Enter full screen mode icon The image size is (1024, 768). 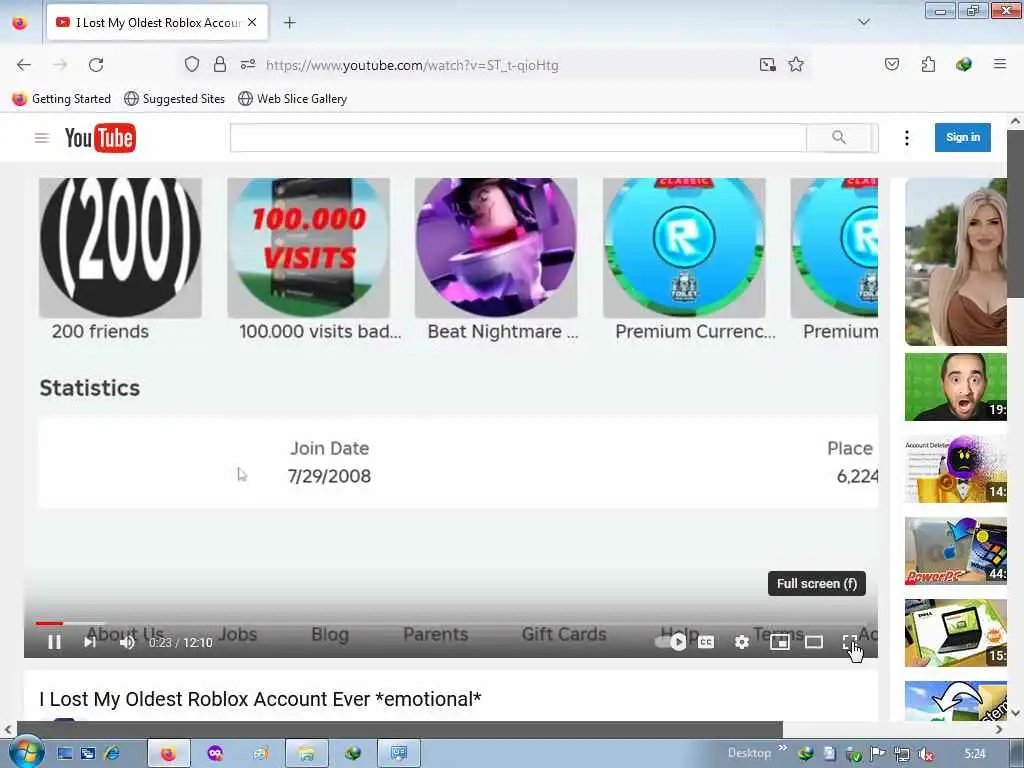point(849,643)
